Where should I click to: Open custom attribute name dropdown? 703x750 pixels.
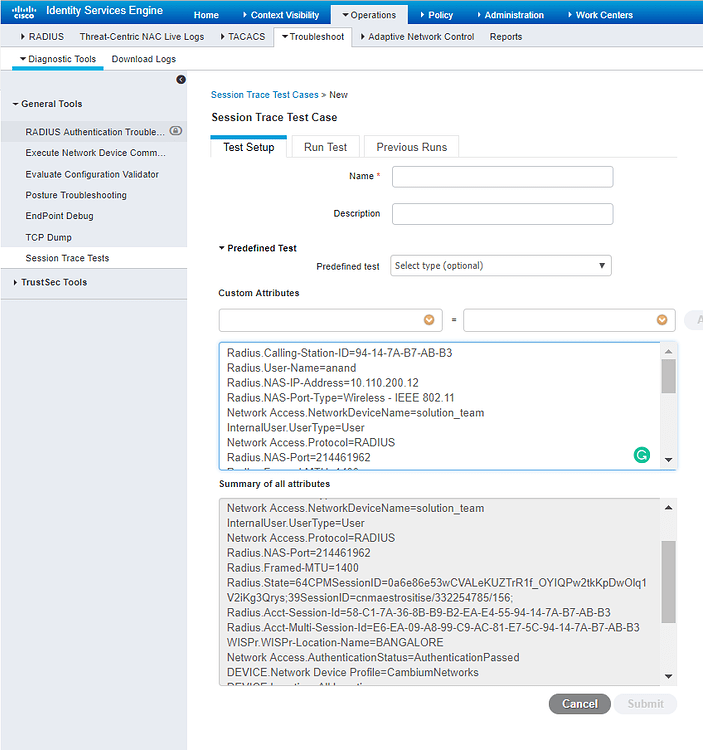[x=429, y=320]
